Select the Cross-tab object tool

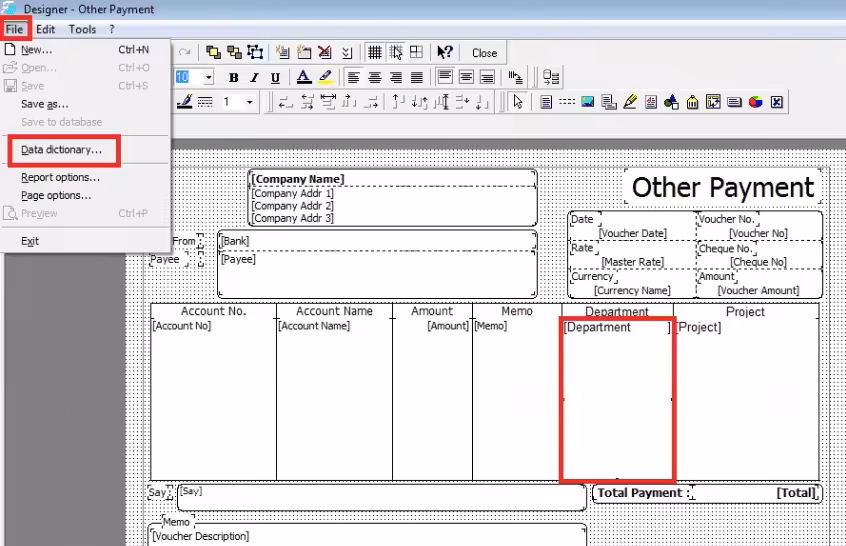point(713,102)
